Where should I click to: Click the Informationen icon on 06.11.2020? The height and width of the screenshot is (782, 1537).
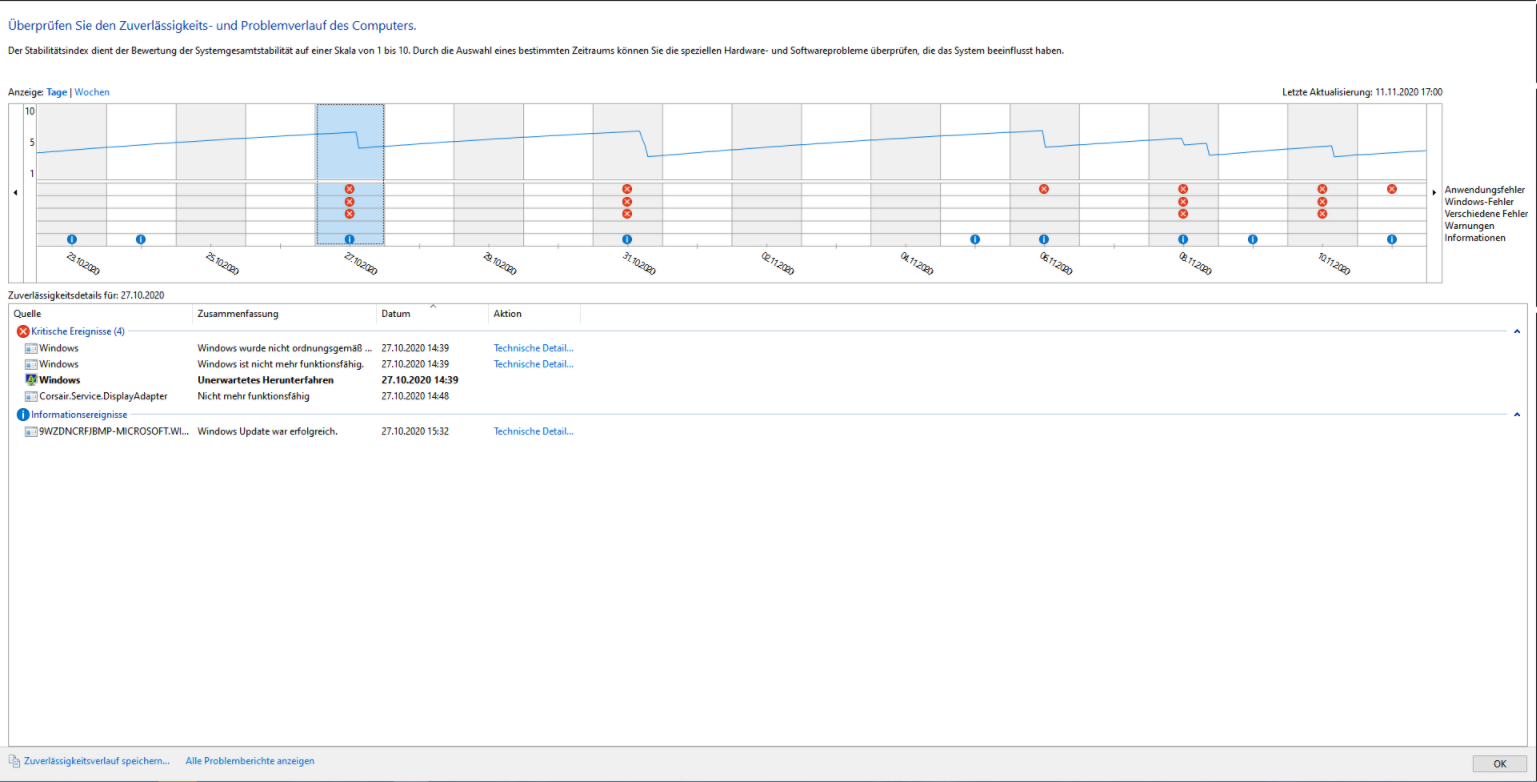coord(1044,239)
